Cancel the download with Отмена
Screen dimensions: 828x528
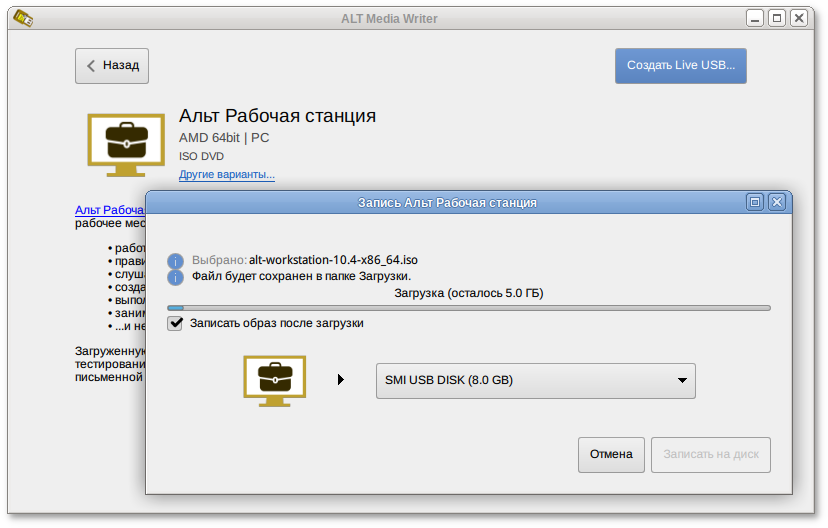pos(611,454)
